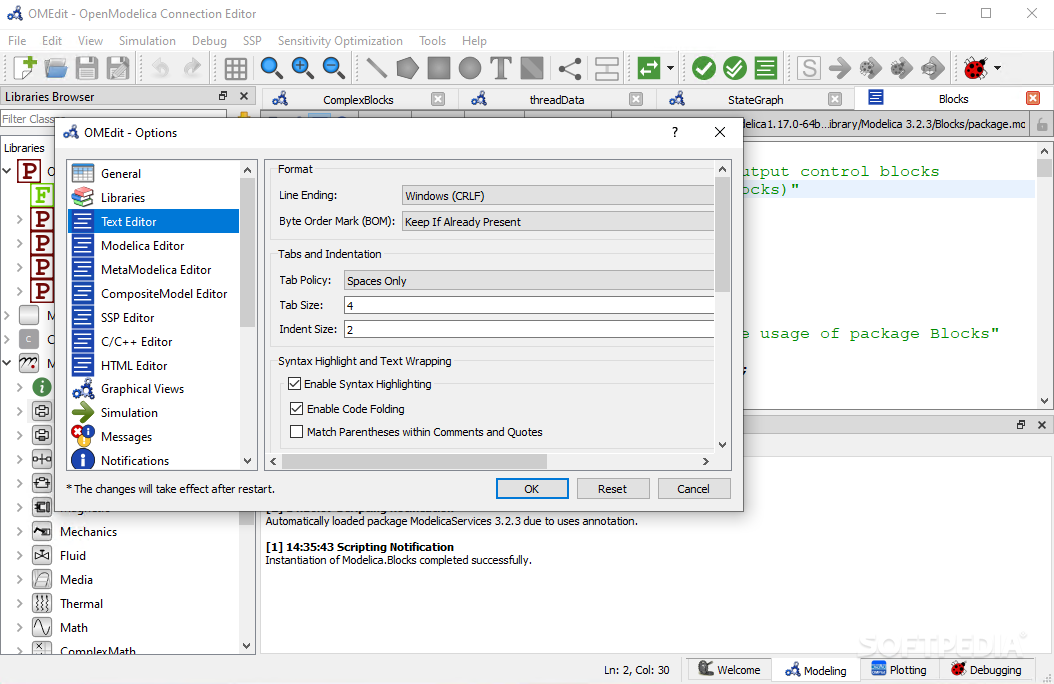This screenshot has height=684, width=1054.
Task: Select Modelica Editor in options list
Action: (x=154, y=245)
